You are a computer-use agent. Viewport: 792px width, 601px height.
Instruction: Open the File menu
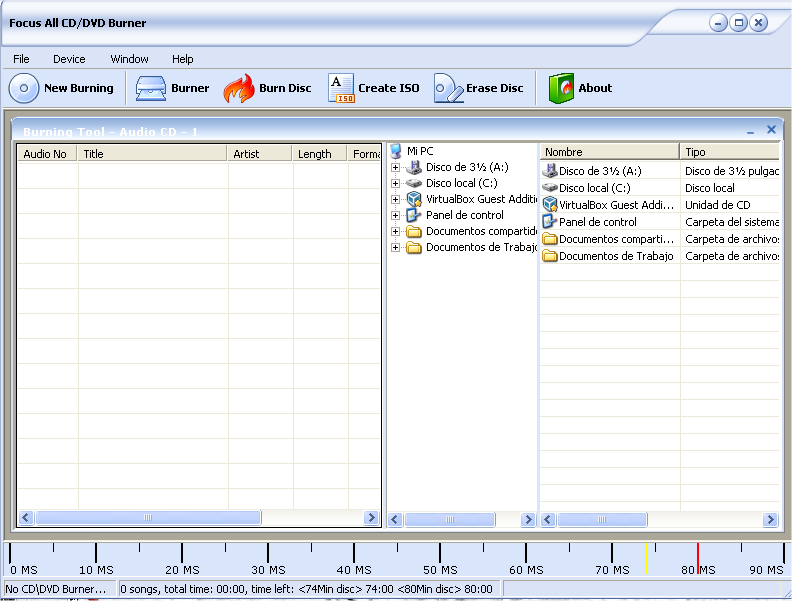click(x=21, y=59)
